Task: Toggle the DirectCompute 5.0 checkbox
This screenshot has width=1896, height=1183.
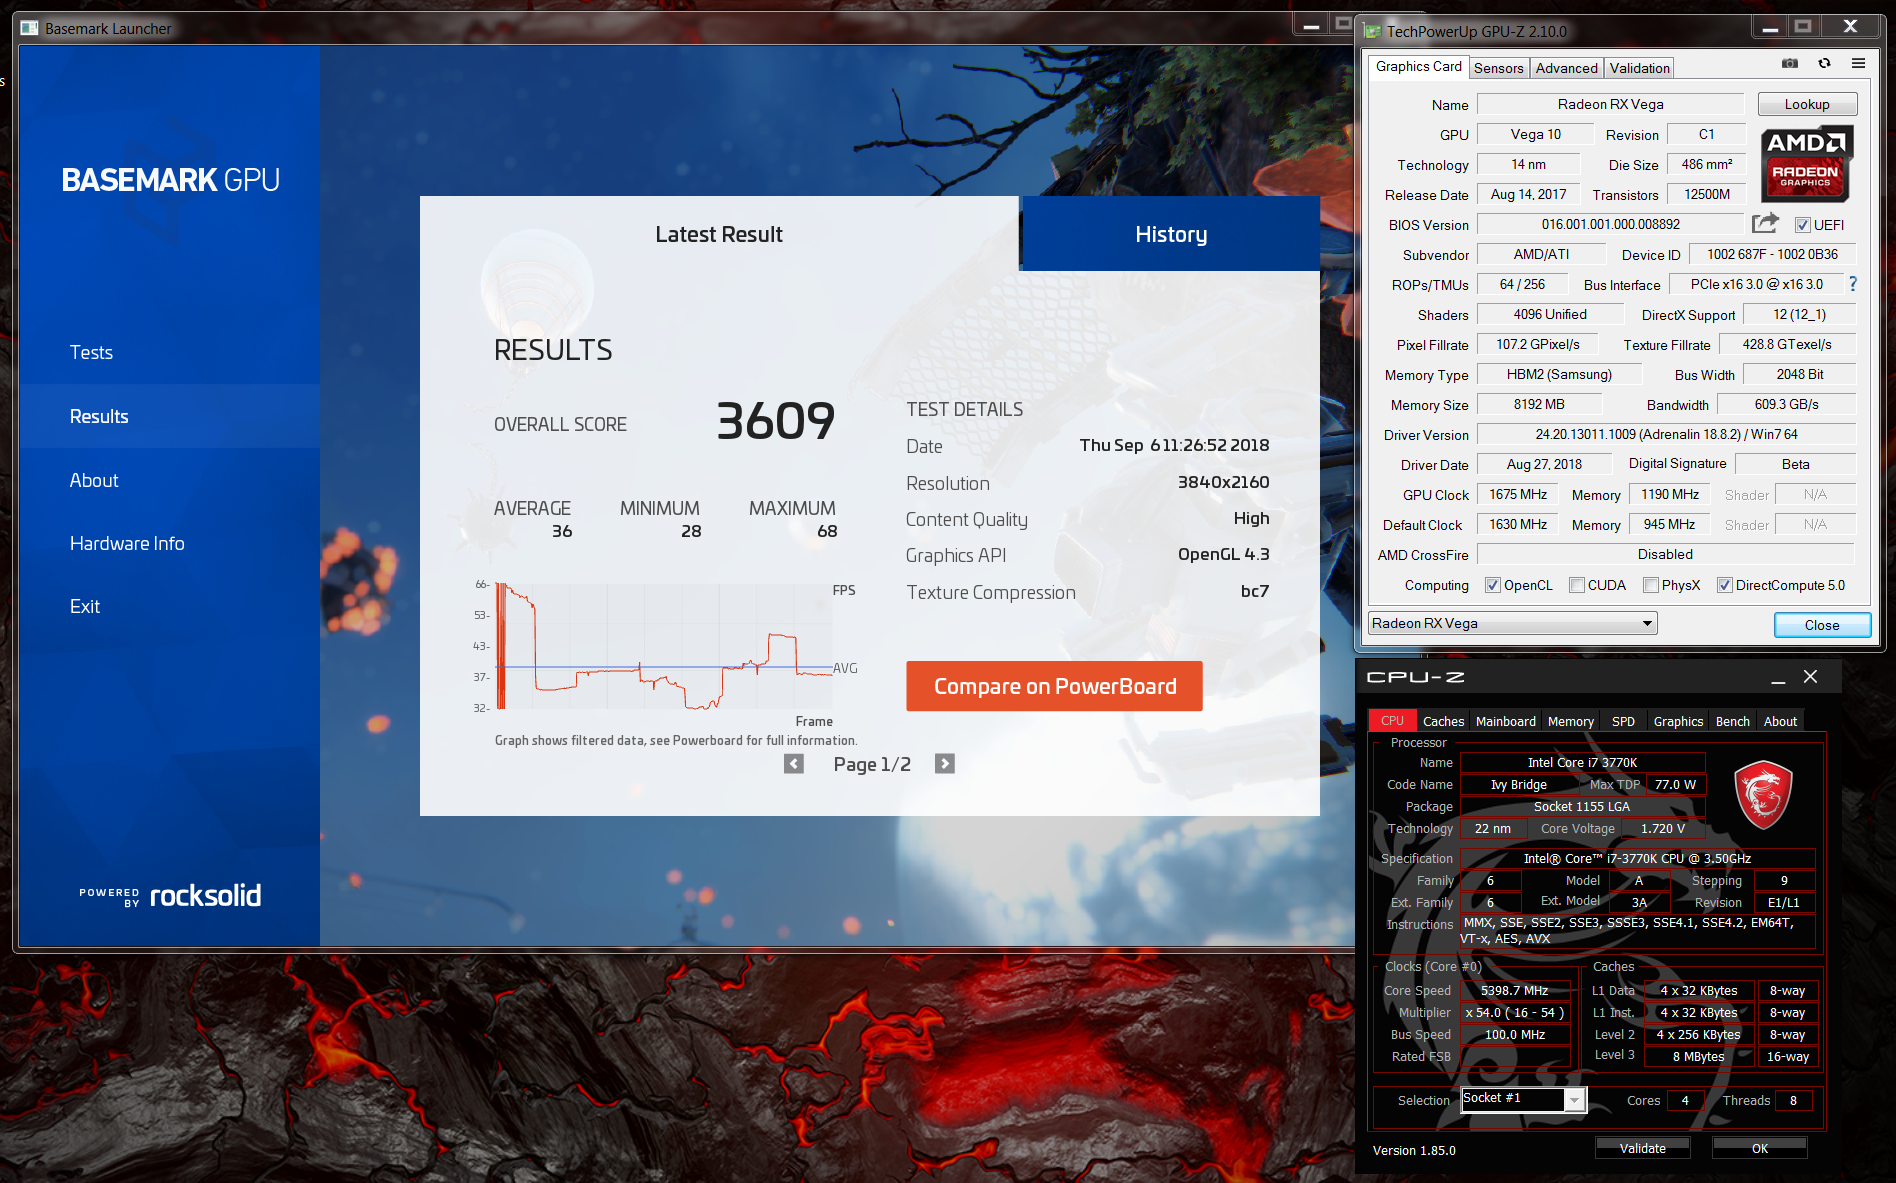Action: point(1725,585)
